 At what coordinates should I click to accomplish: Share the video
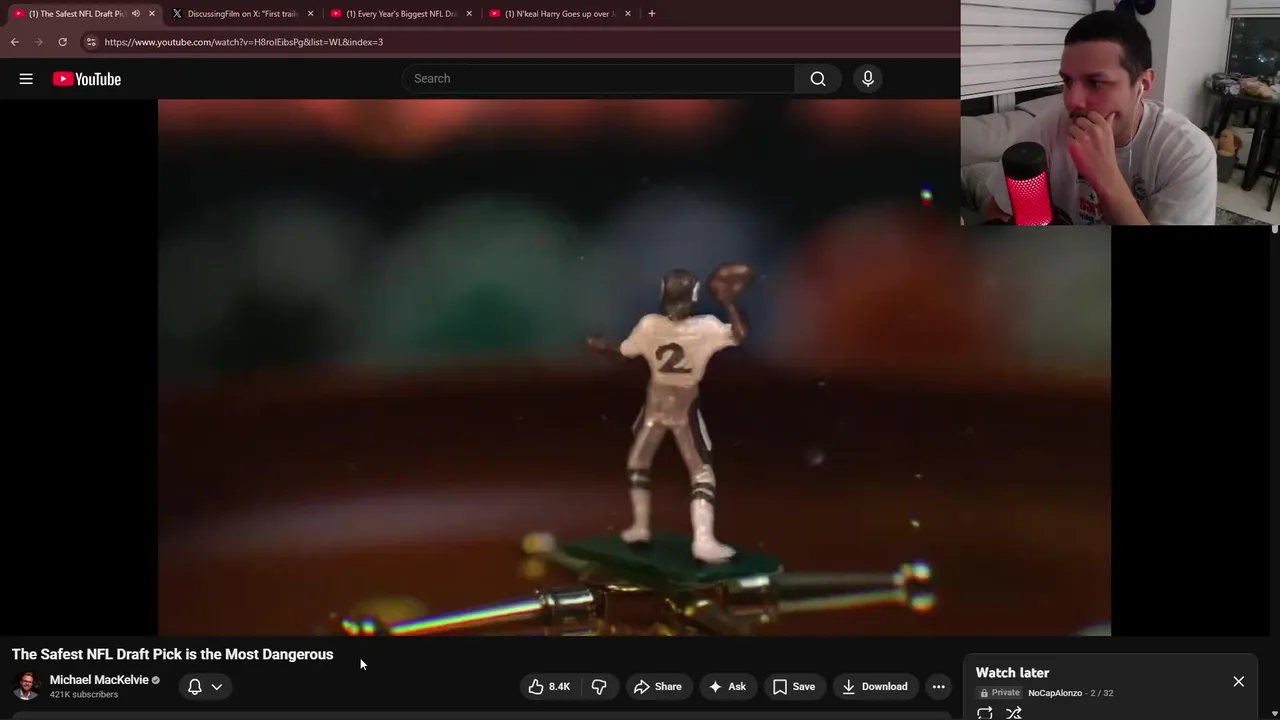tap(657, 687)
